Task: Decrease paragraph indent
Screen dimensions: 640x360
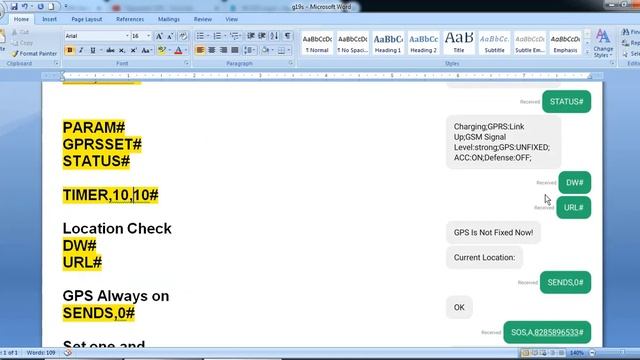Action: [251, 36]
